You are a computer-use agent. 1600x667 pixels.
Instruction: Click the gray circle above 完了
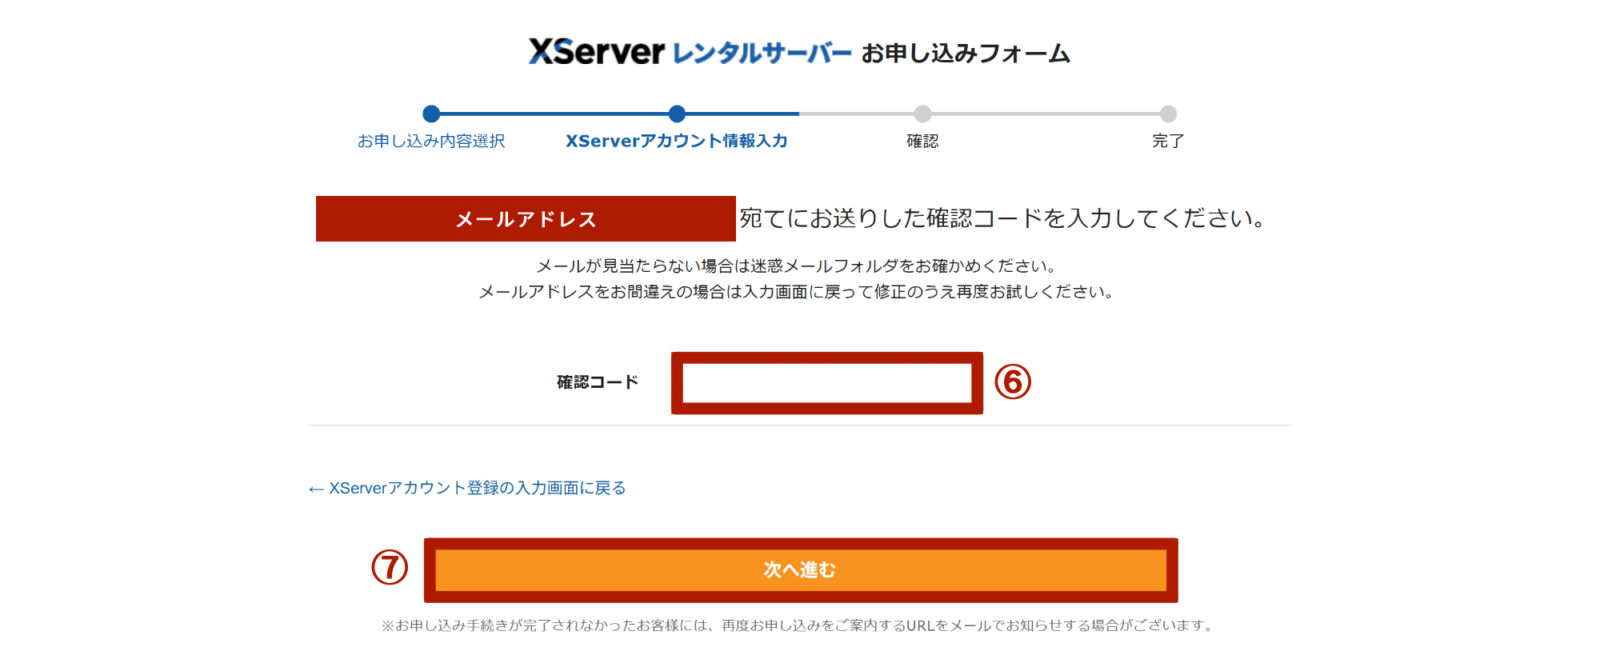click(1168, 114)
